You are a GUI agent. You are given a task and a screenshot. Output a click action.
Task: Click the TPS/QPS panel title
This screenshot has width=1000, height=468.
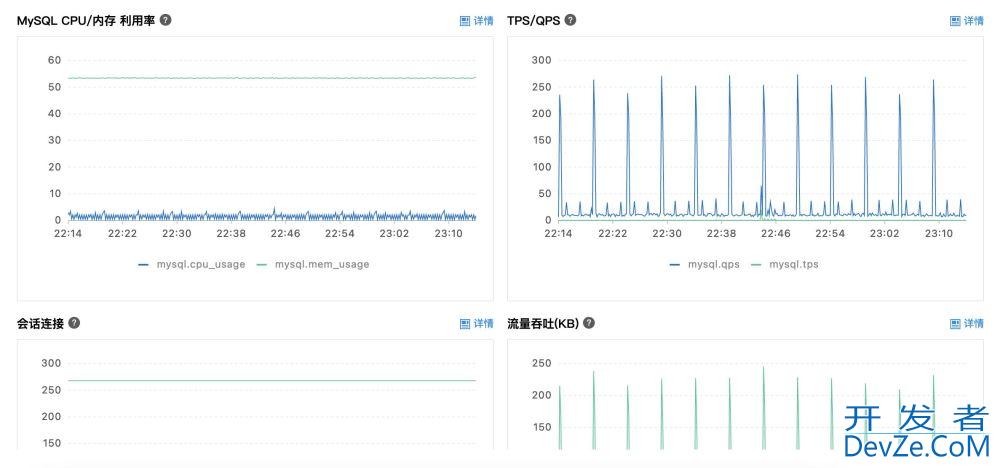click(534, 20)
